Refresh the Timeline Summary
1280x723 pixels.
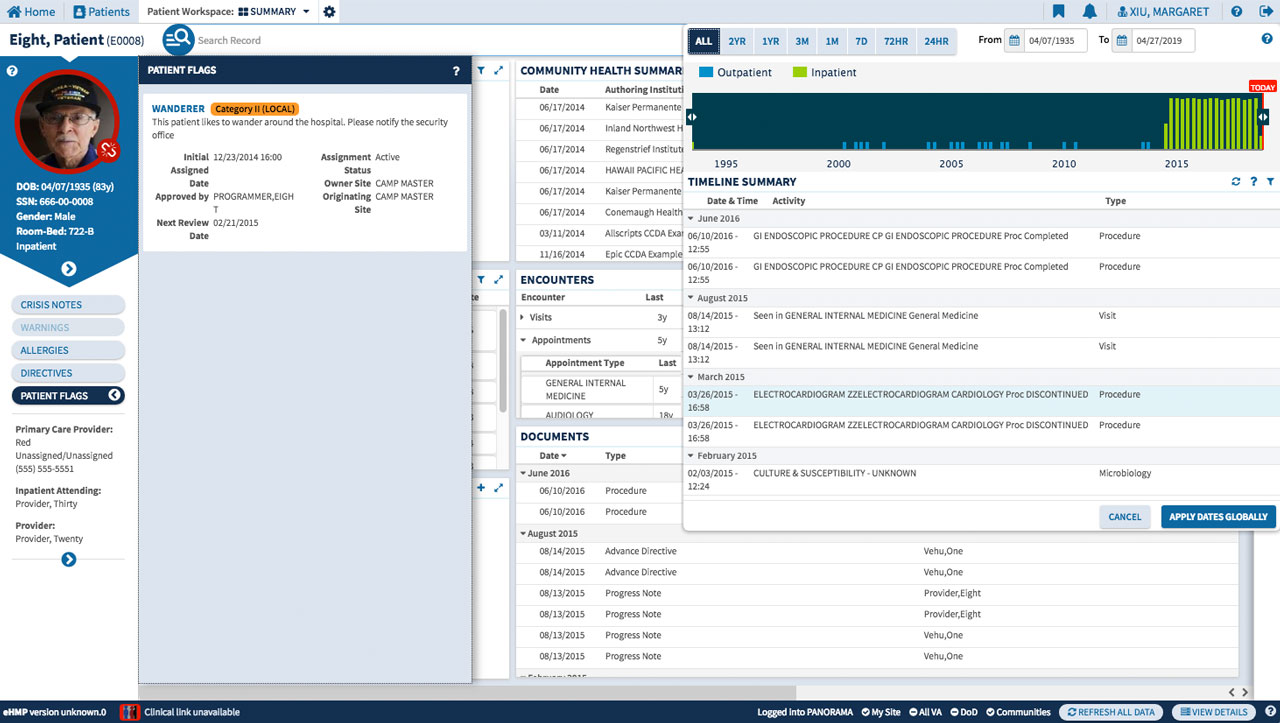1236,182
